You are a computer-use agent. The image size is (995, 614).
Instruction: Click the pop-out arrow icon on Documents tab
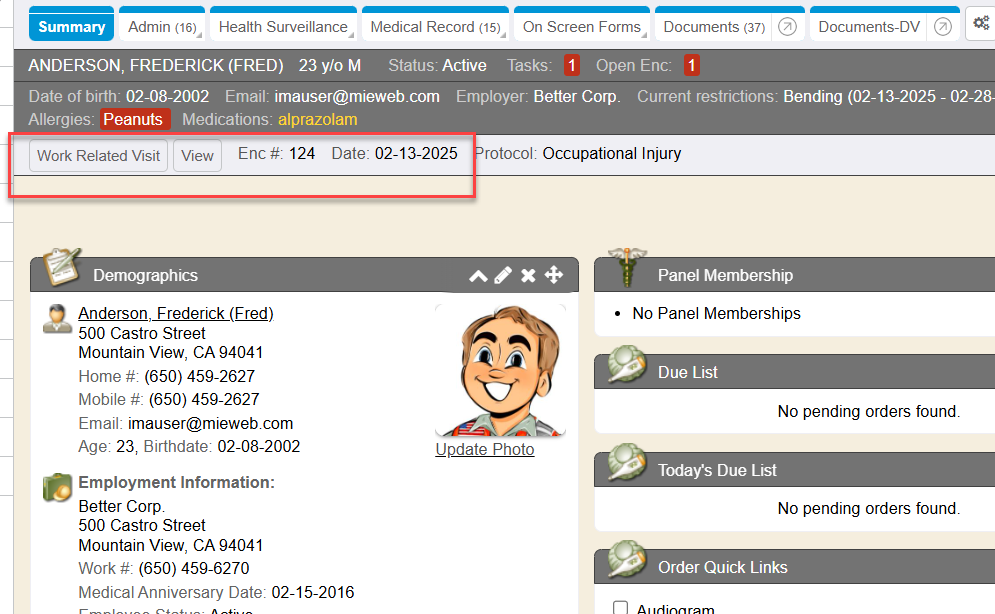pyautogui.click(x=787, y=27)
